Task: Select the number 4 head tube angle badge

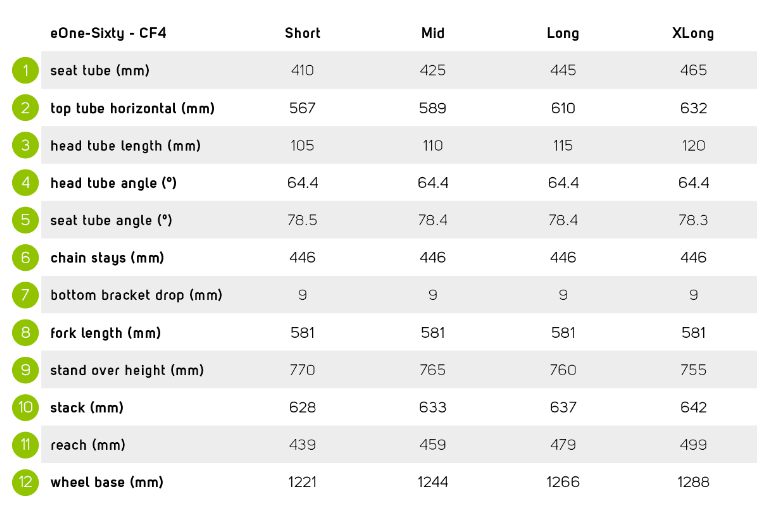Action: click(25, 182)
